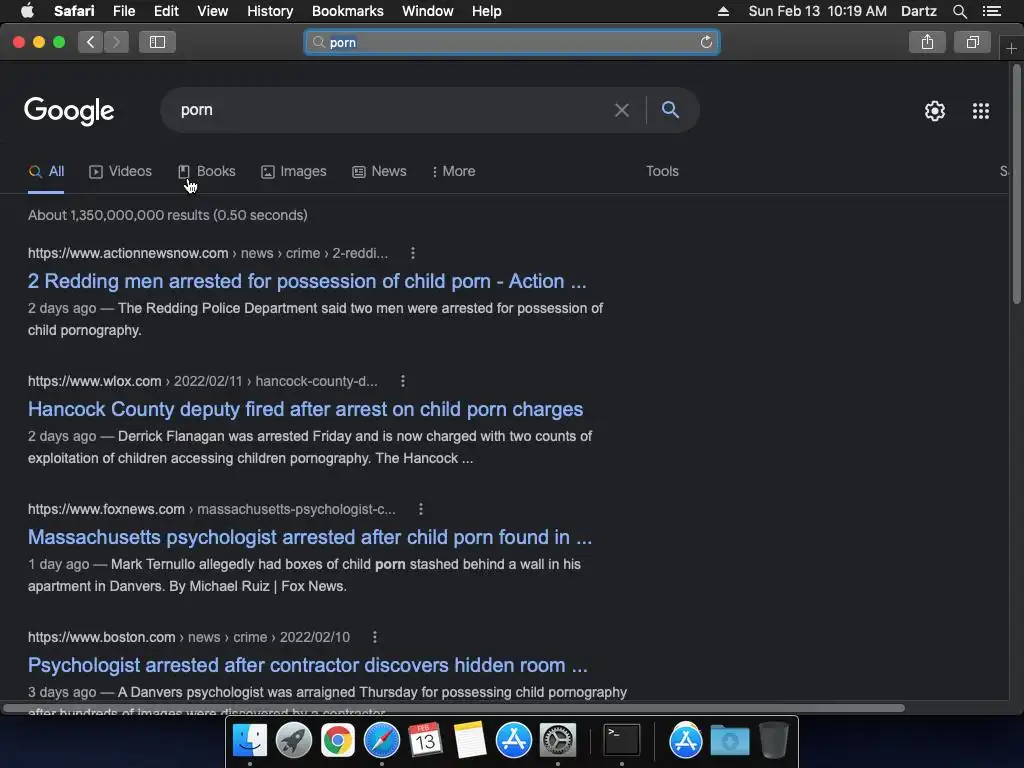Open Finder from the Dock

coord(249,741)
